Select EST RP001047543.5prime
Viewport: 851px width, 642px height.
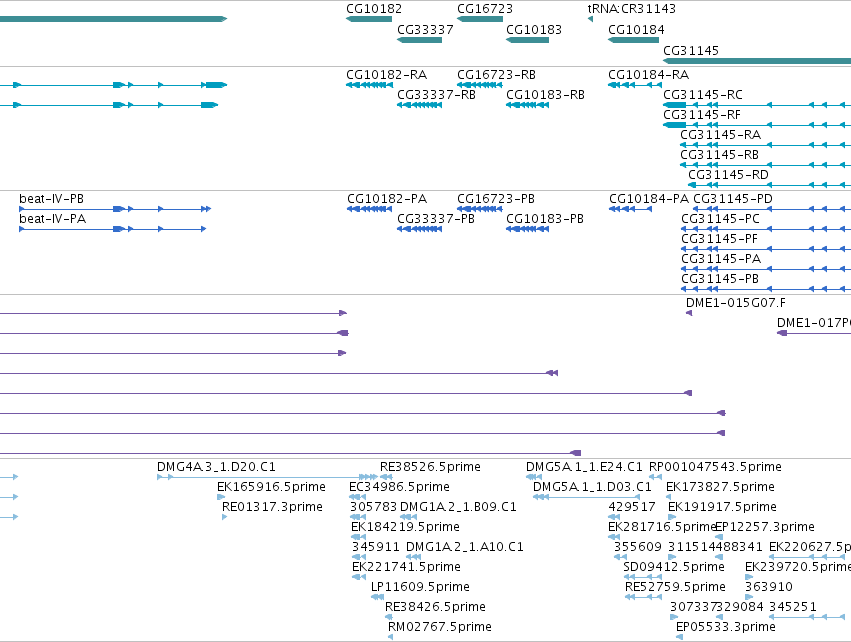715,467
